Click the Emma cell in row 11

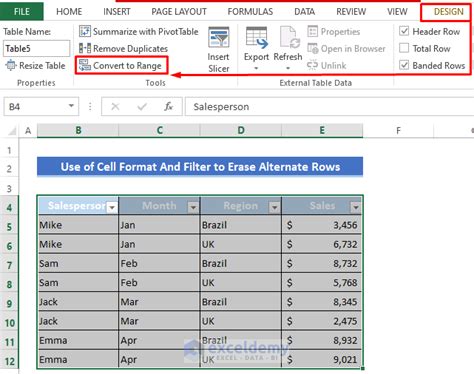pos(78,340)
